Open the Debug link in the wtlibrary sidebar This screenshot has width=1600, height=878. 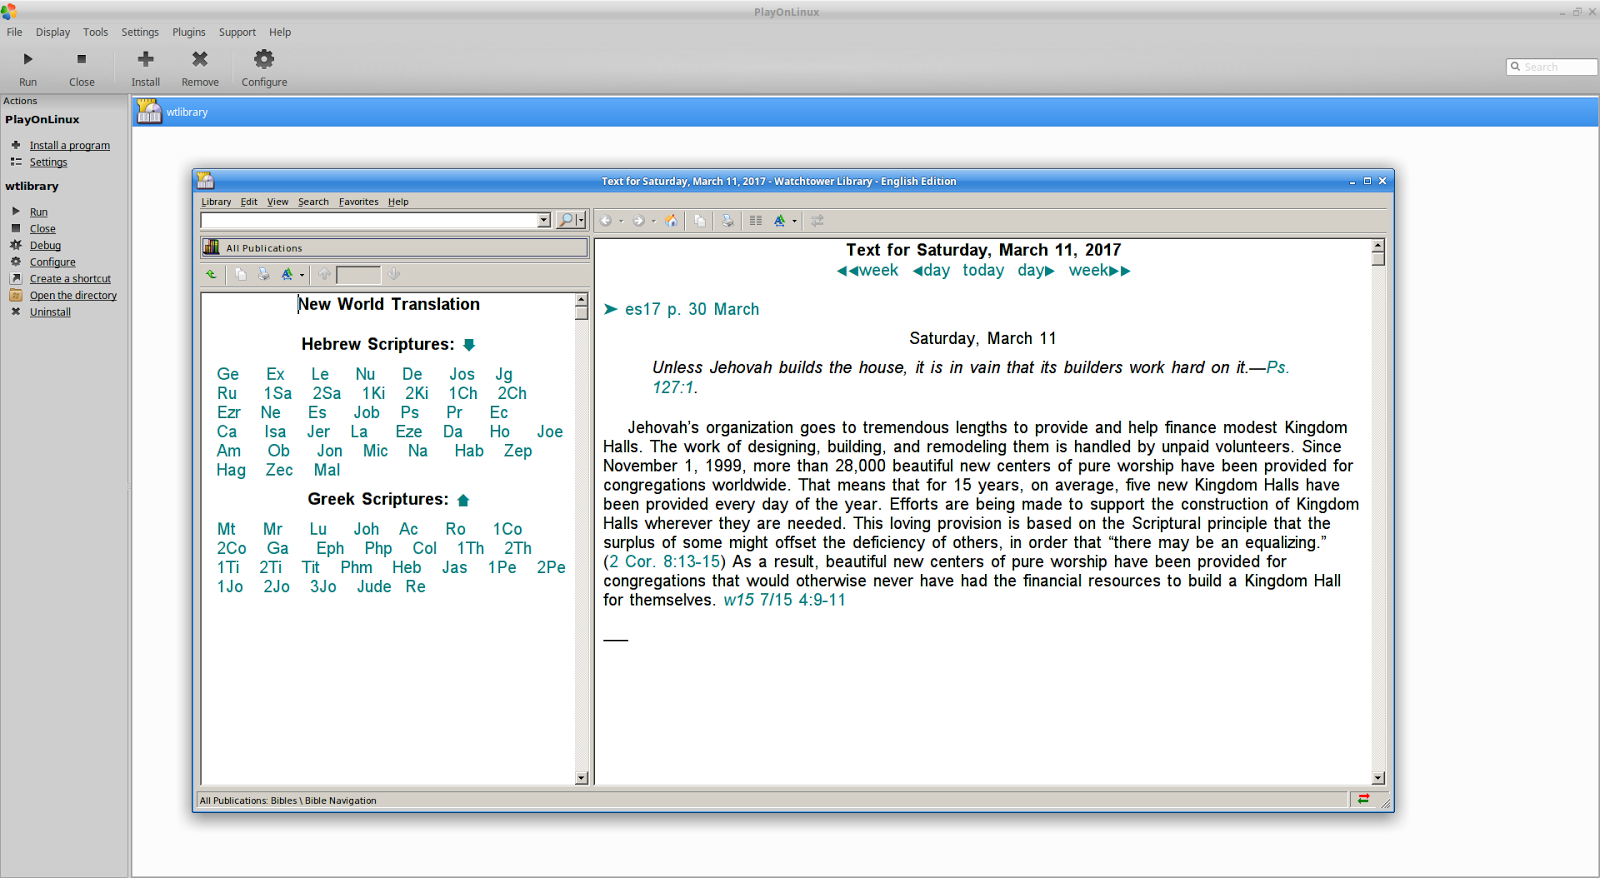[x=45, y=246]
